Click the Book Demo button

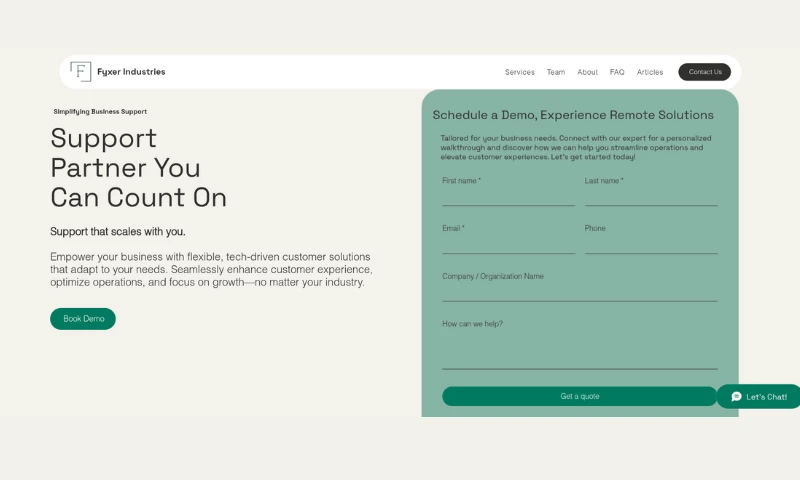tap(83, 319)
